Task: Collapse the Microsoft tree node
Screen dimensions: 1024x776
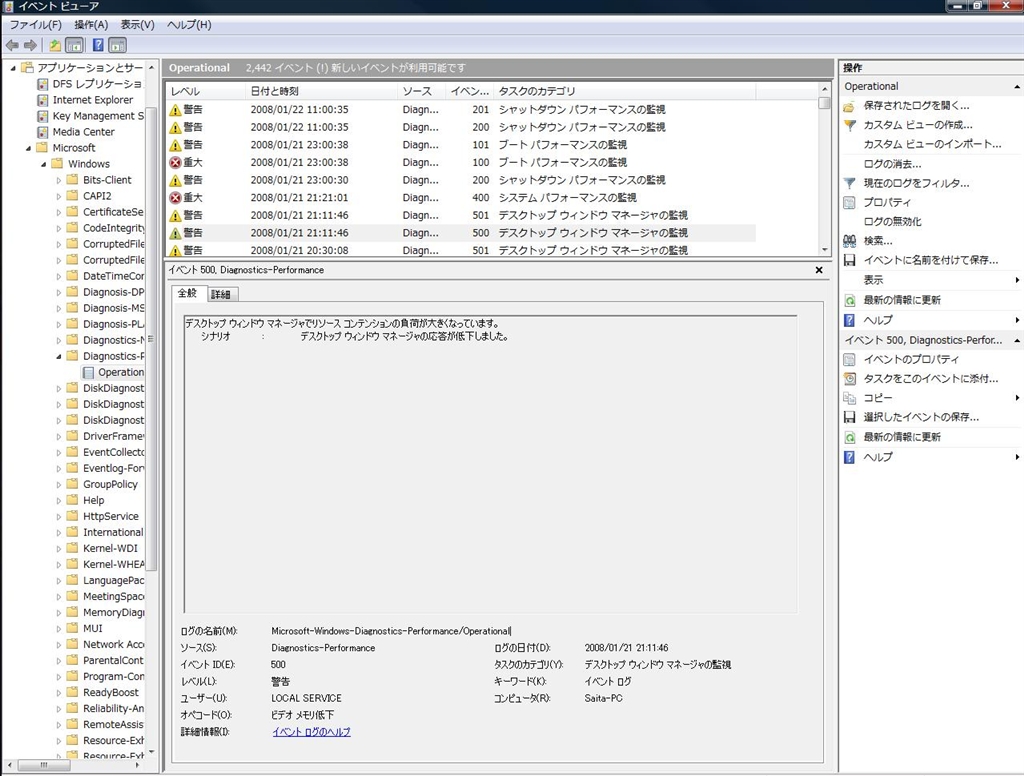Action: pyautogui.click(x=27, y=148)
